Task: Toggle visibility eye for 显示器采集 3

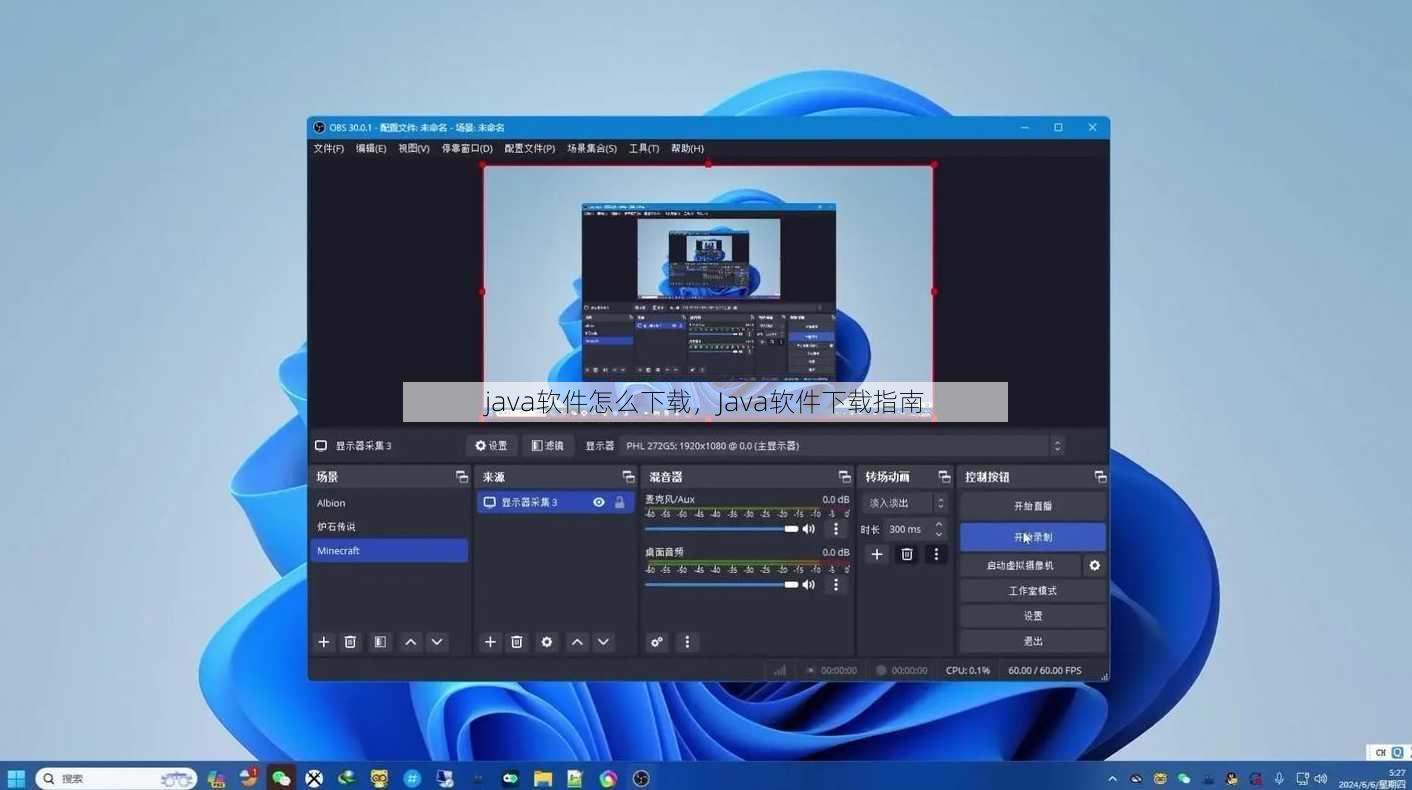Action: coord(599,502)
